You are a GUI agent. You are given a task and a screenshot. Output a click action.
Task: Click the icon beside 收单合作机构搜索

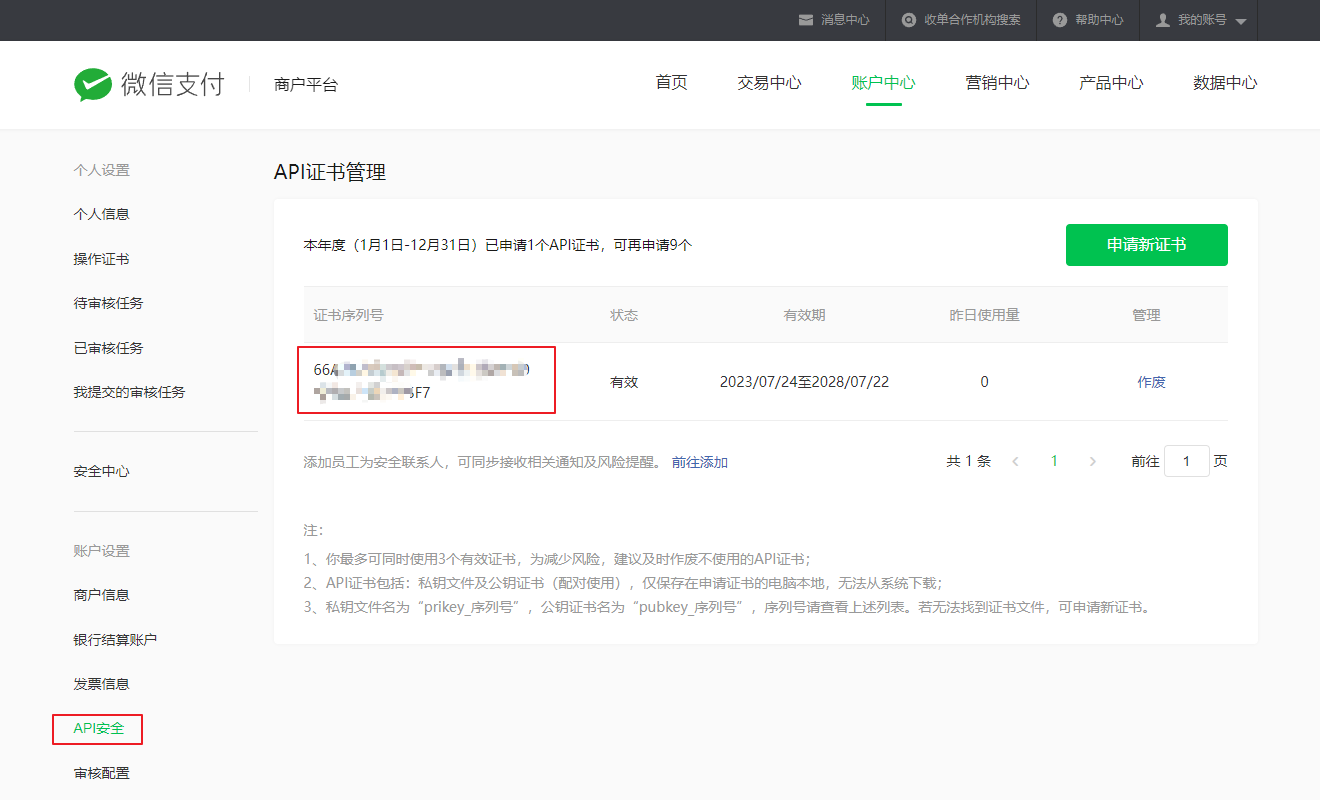click(x=908, y=20)
